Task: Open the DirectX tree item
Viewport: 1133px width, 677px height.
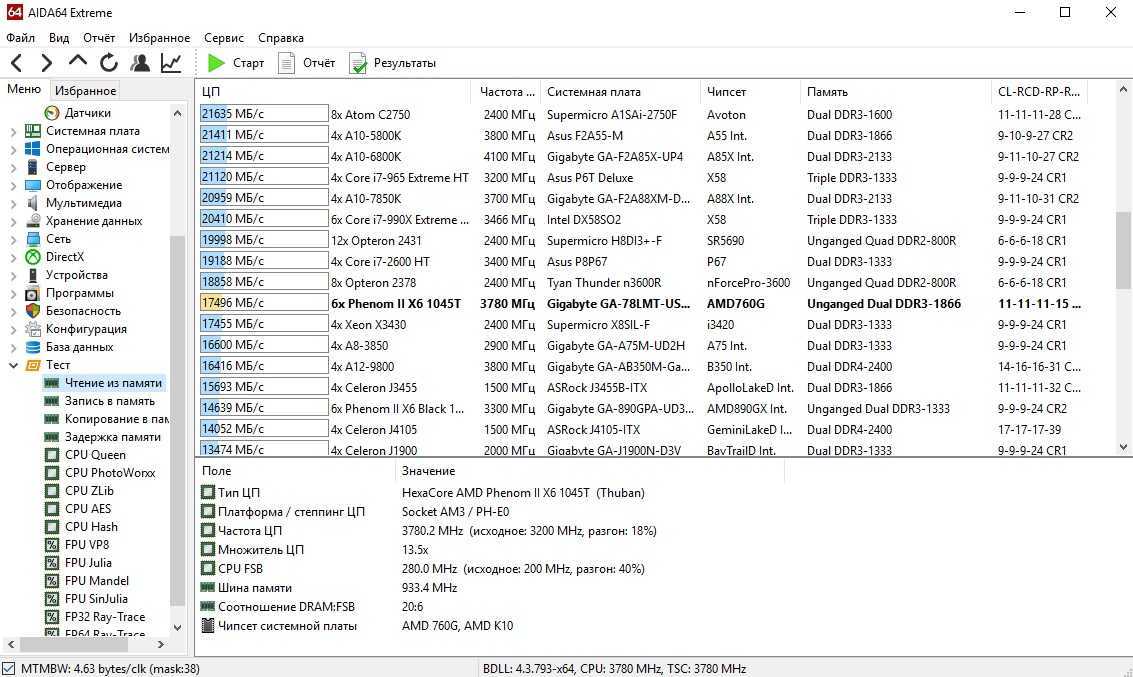Action: 64,257
